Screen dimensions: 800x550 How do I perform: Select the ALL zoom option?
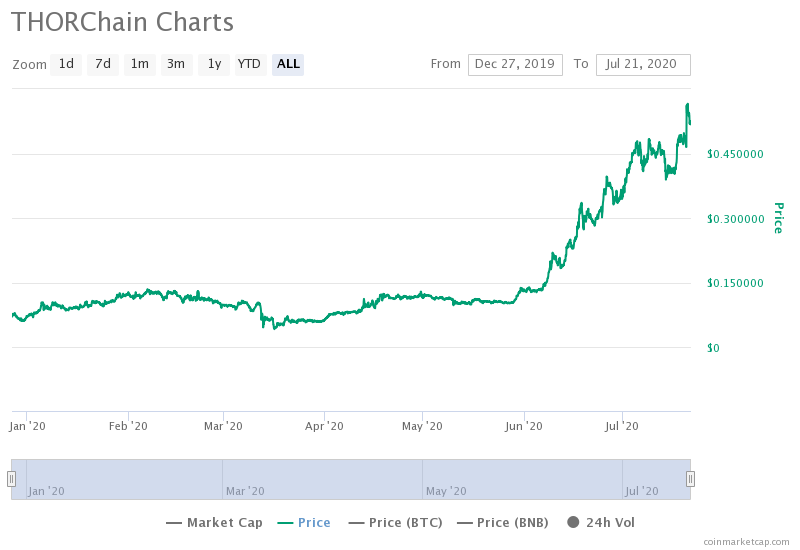288,64
